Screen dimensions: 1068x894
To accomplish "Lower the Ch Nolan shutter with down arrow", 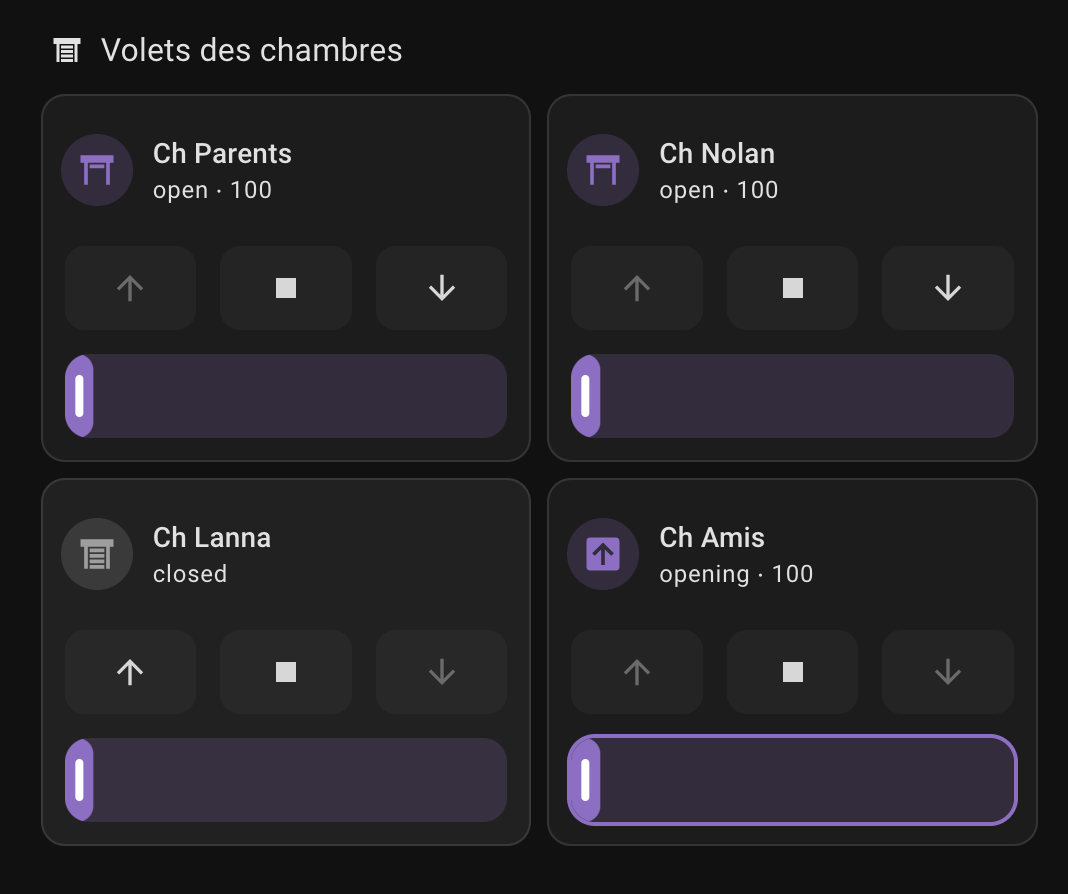I will pyautogui.click(x=947, y=288).
